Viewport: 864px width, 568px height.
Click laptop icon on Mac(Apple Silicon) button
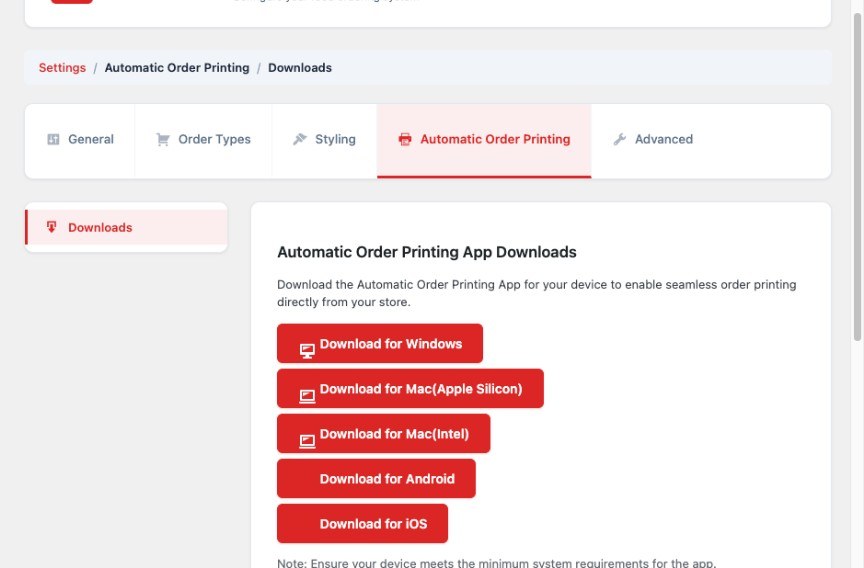(x=307, y=396)
